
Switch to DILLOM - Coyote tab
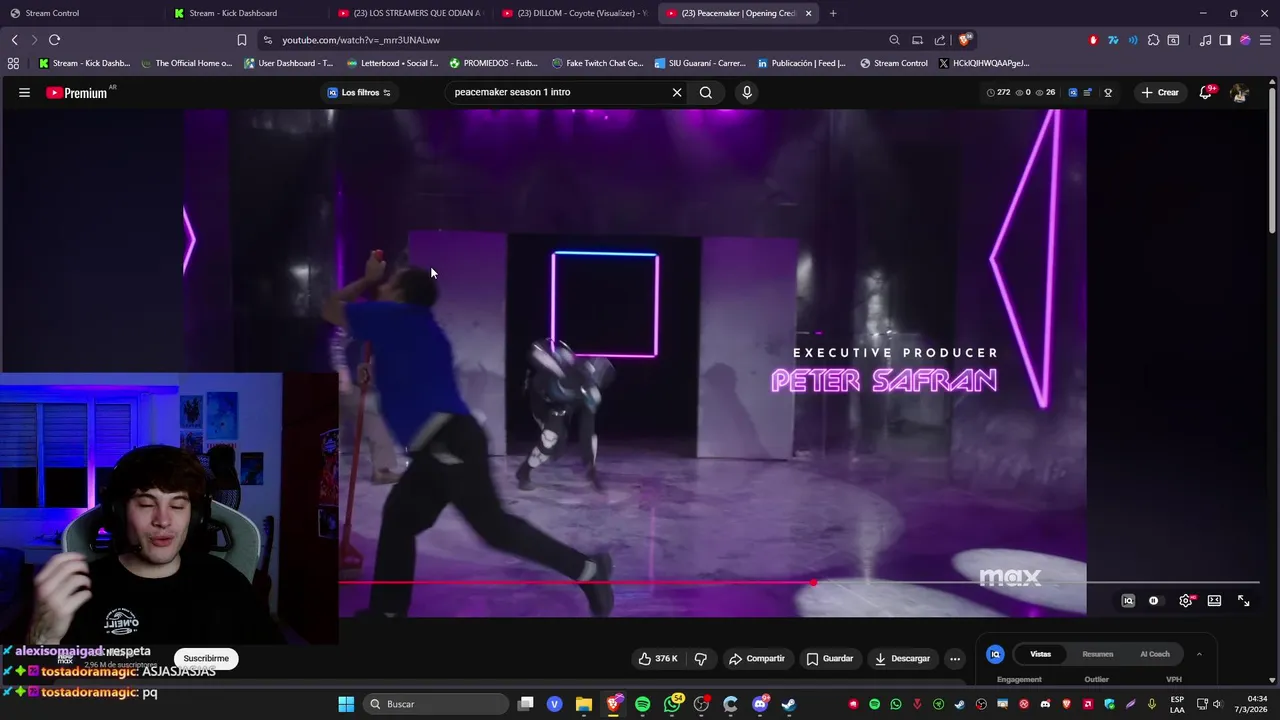[573, 13]
